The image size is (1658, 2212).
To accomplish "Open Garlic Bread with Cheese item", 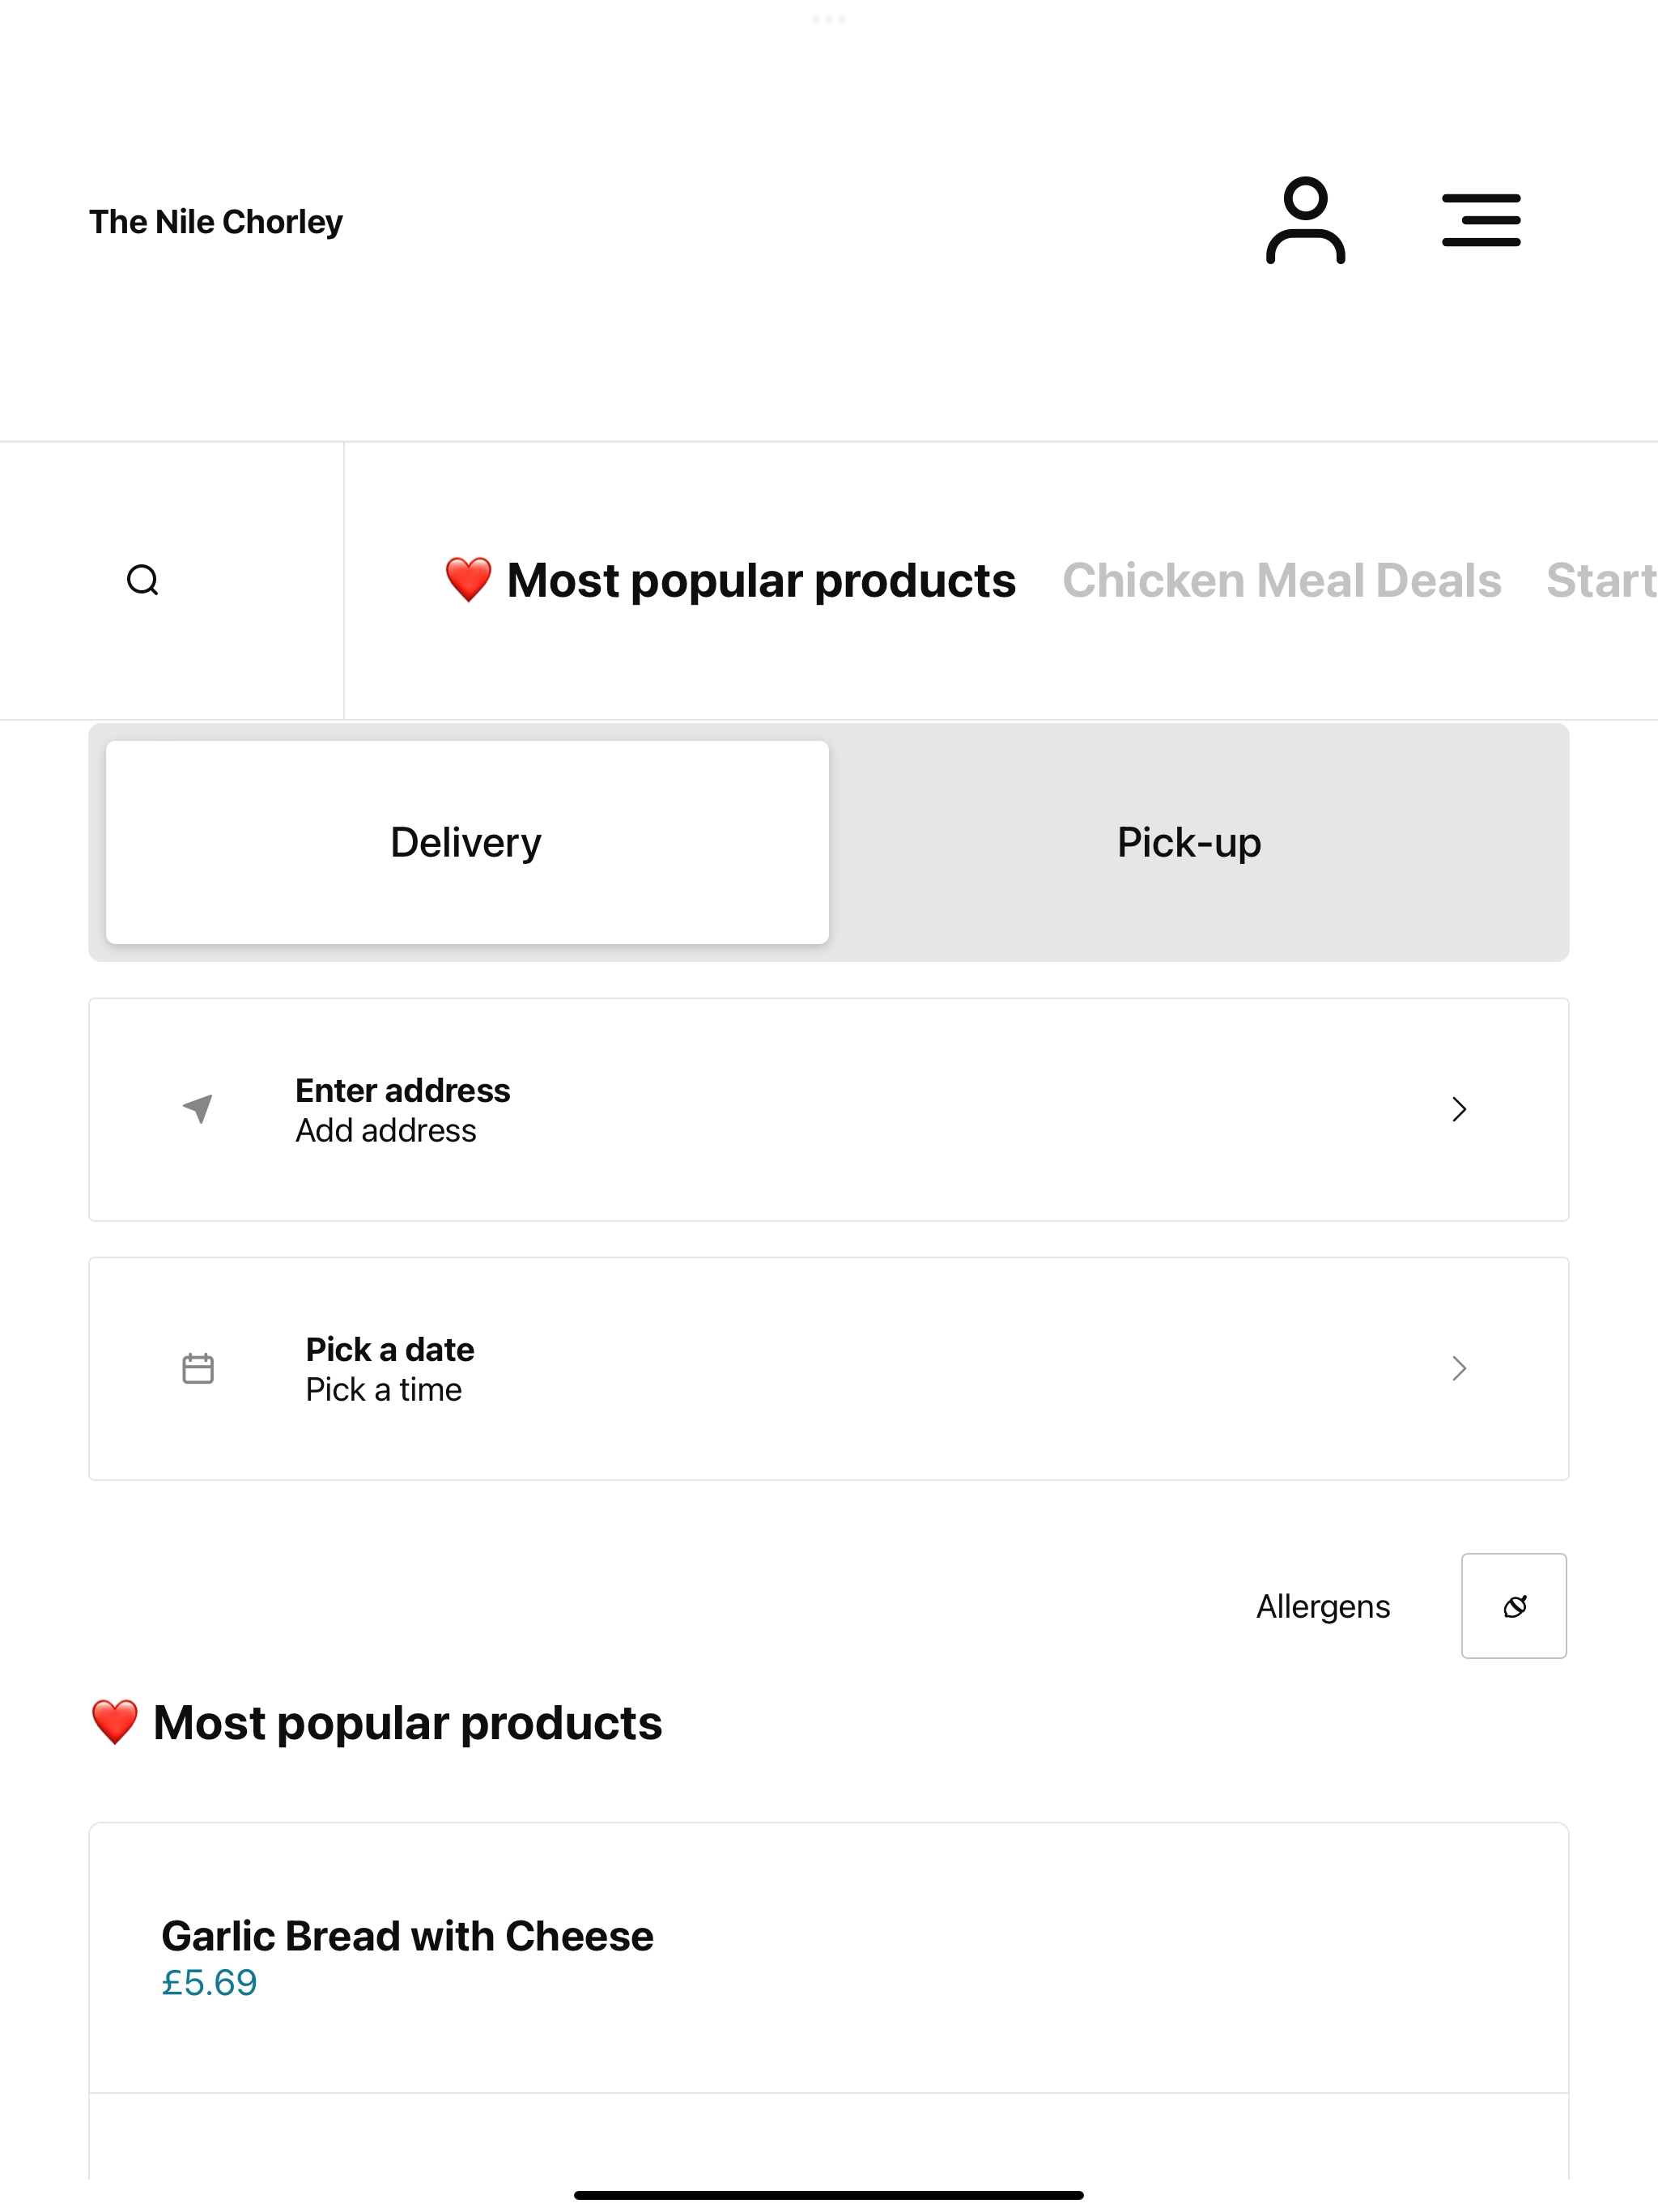I will [828, 1957].
